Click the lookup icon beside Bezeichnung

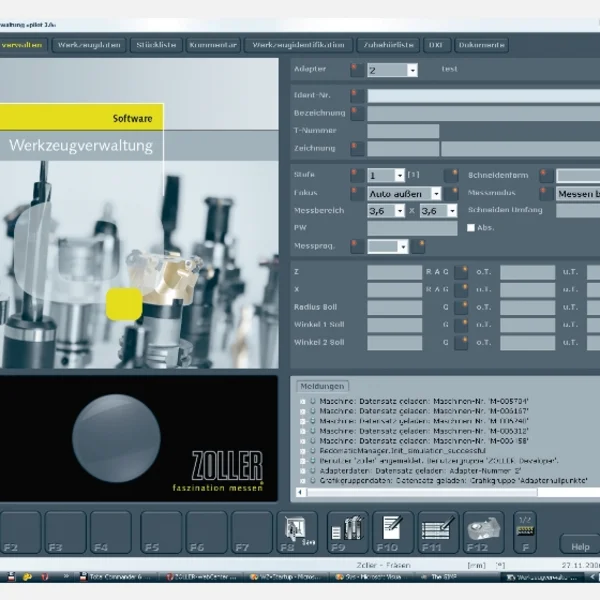point(356,113)
